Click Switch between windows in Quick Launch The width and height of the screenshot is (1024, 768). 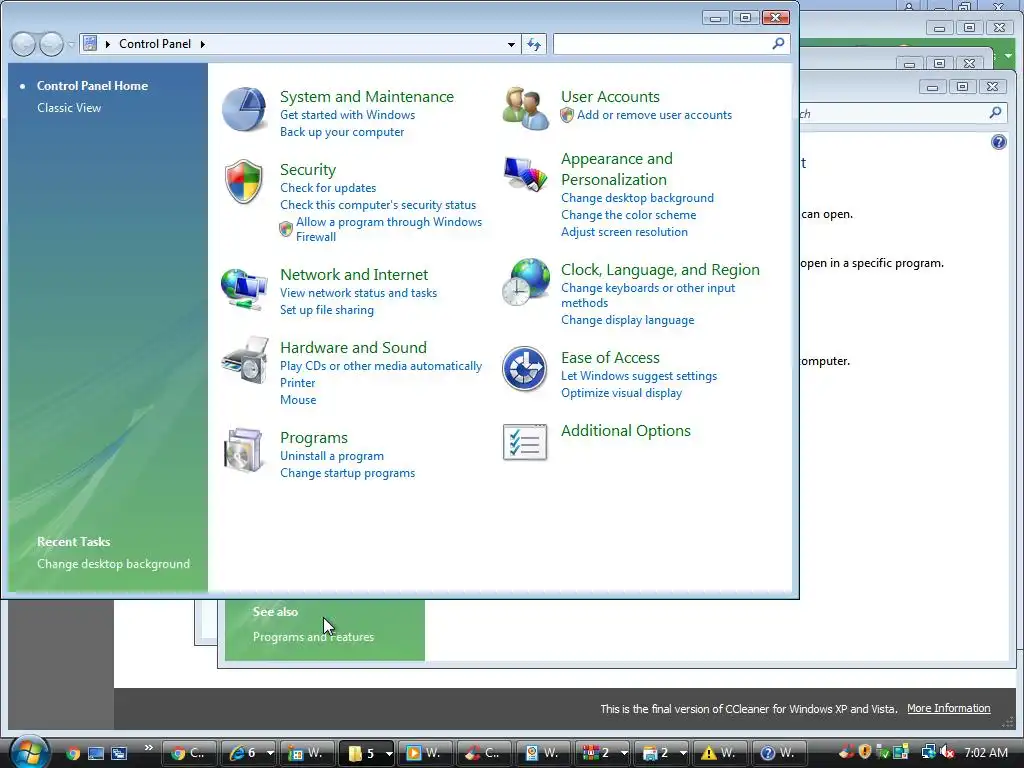click(119, 753)
